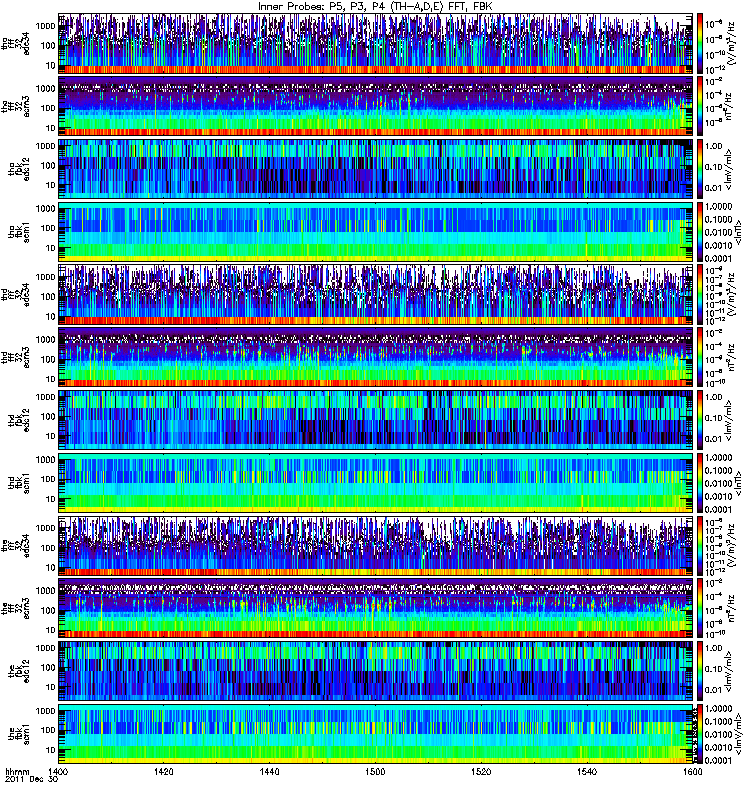750x800 pixels.
Task: Click the color bar beside tha fbk edc12 panel
Action: pos(699,169)
